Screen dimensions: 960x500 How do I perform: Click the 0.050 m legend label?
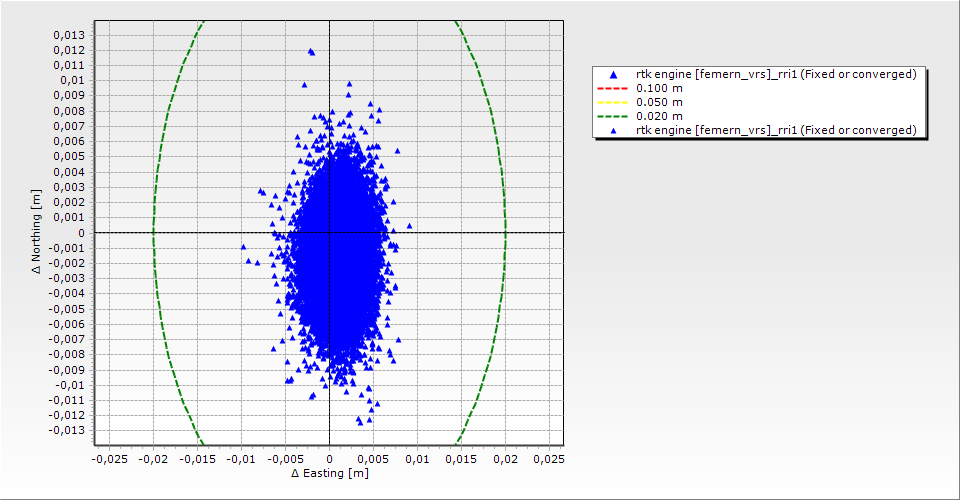[x=659, y=102]
